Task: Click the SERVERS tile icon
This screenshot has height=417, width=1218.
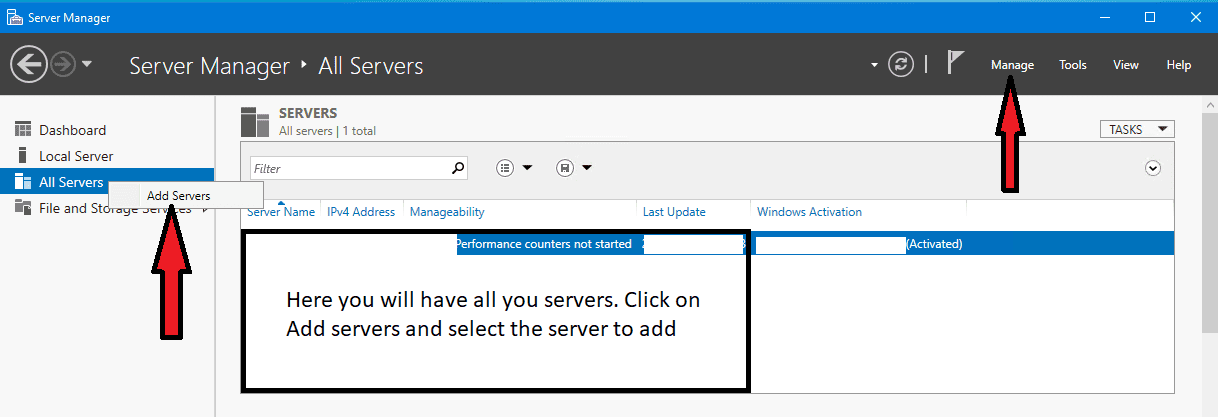Action: coord(255,121)
